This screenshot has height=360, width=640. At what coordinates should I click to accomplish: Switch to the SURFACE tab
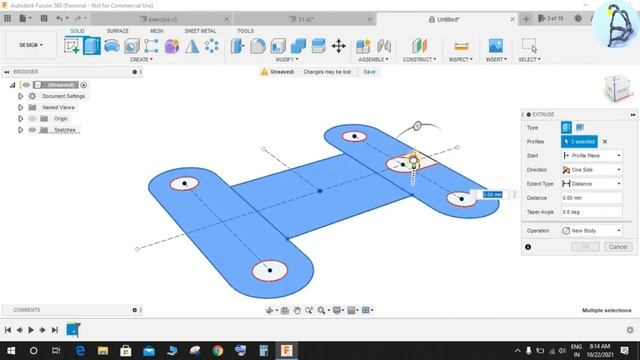[x=118, y=31]
